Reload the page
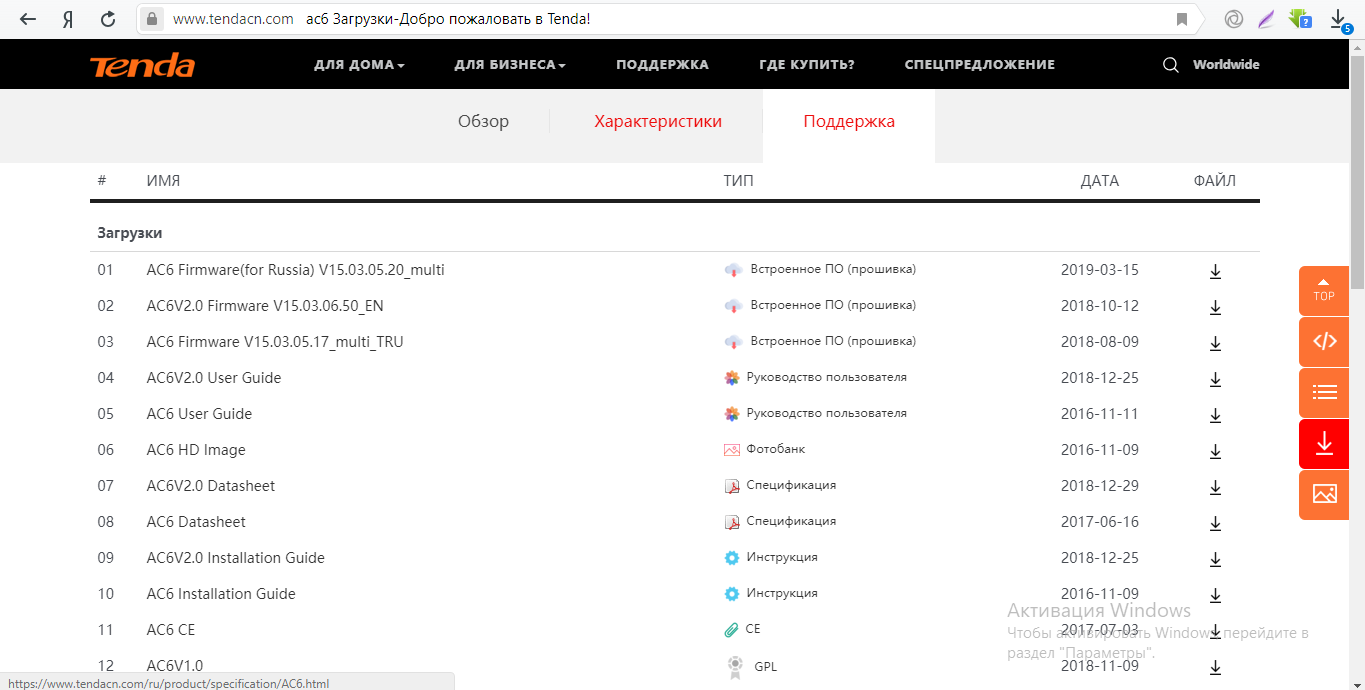 click(110, 19)
